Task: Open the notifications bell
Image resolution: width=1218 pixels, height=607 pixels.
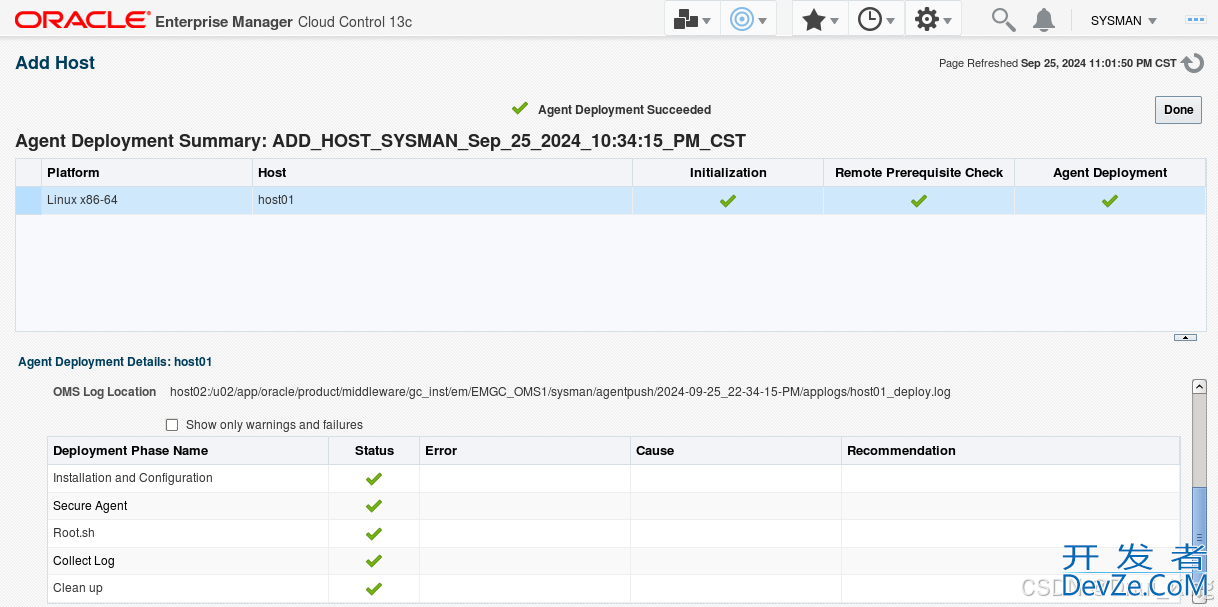Action: 1044,20
